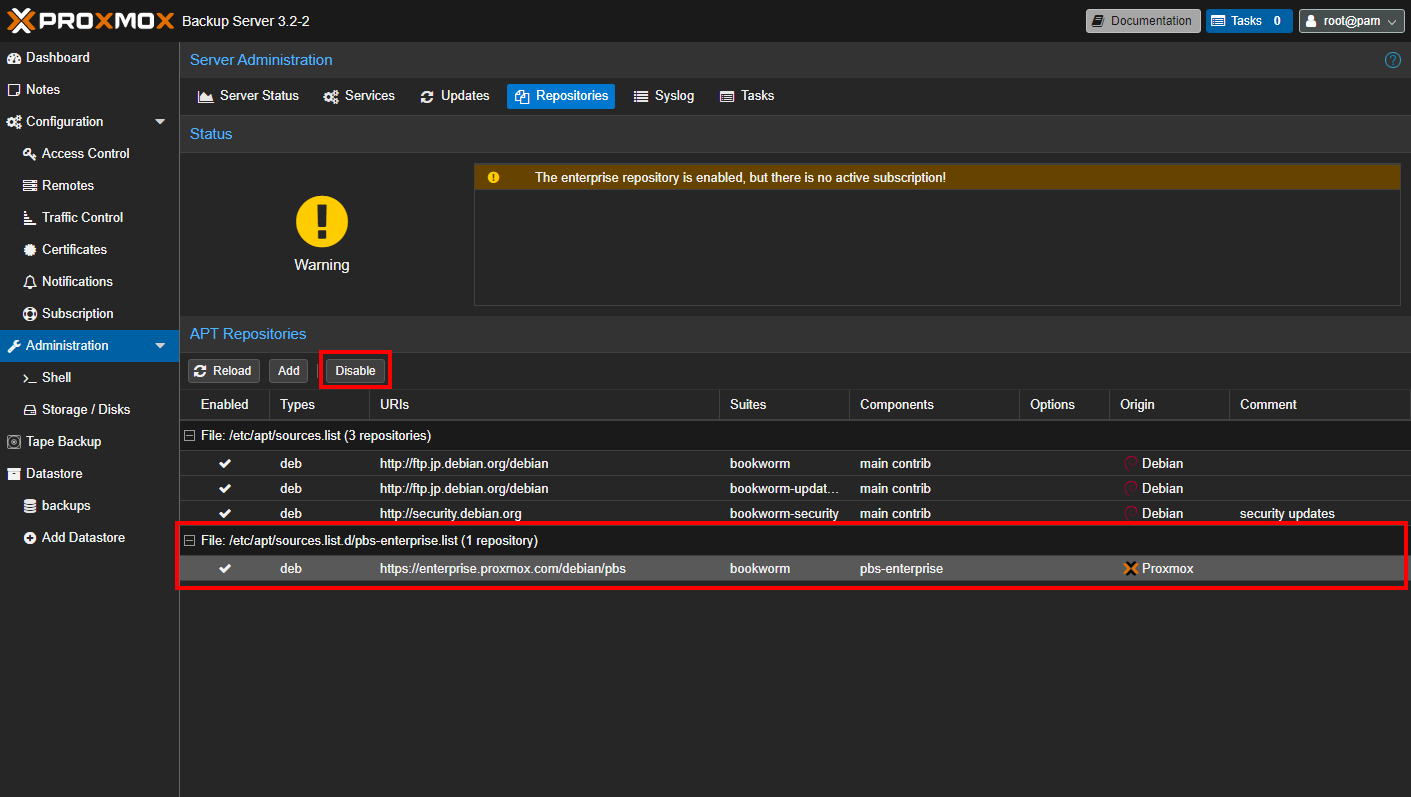Switch to the Updates tab
The image size is (1411, 797).
[x=454, y=96]
